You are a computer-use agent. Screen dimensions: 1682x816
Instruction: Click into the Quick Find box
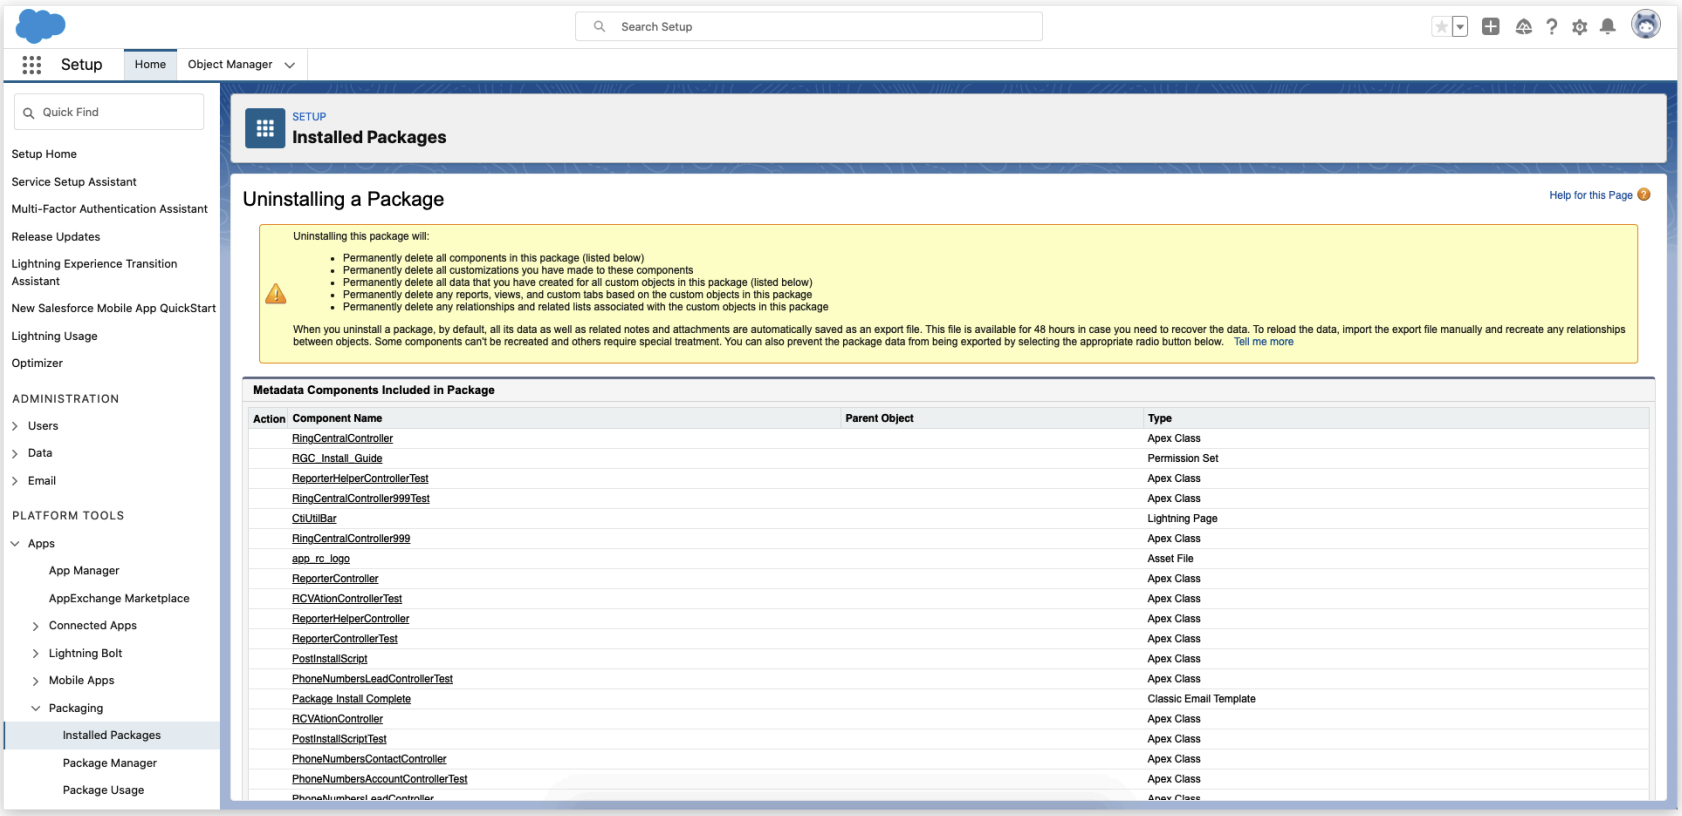pyautogui.click(x=109, y=112)
